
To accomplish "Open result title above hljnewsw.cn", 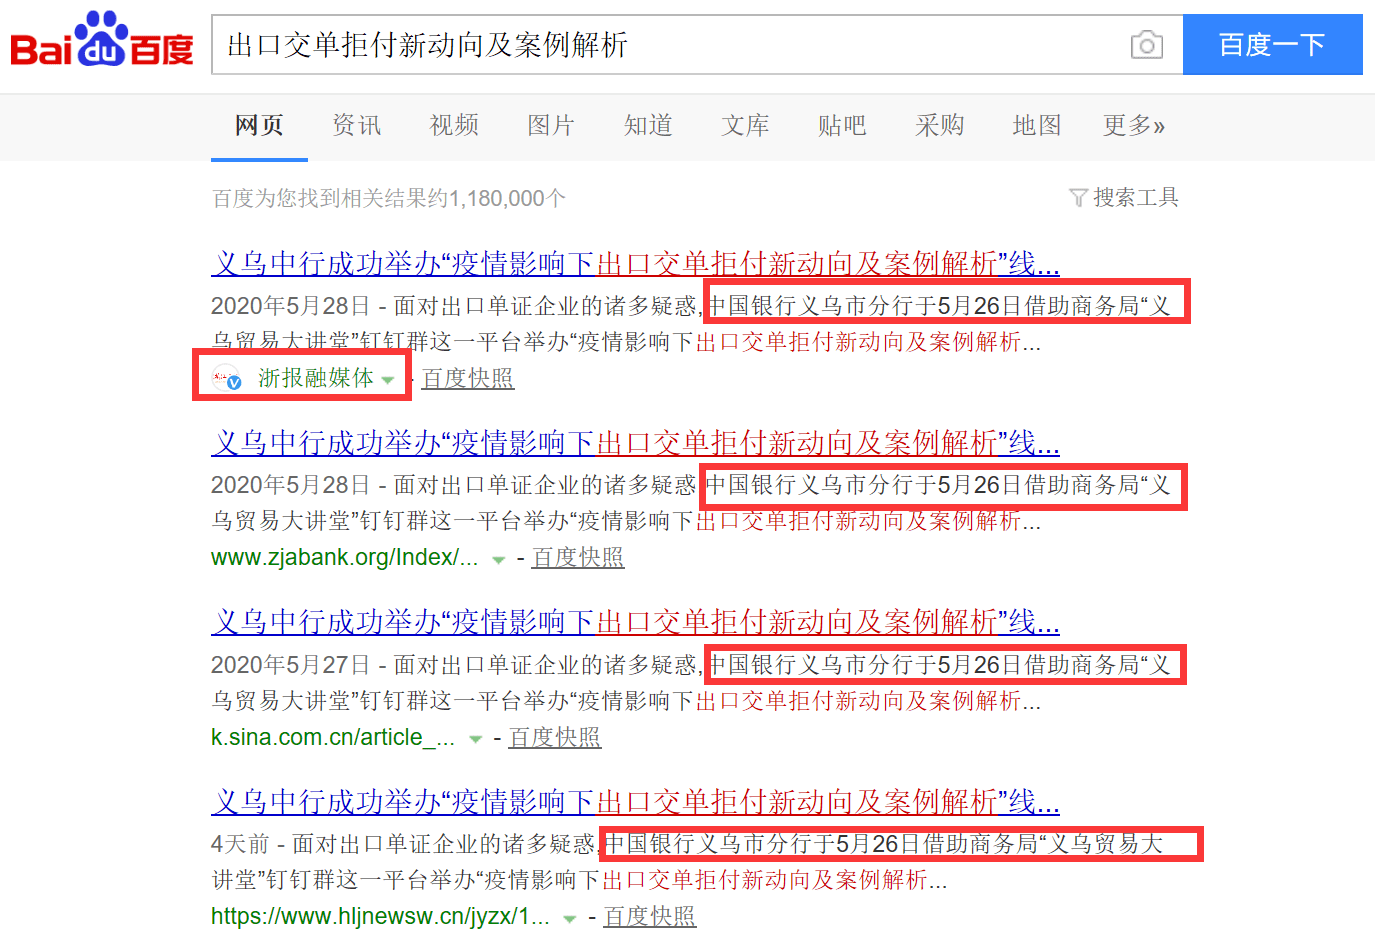I will coord(635,801).
